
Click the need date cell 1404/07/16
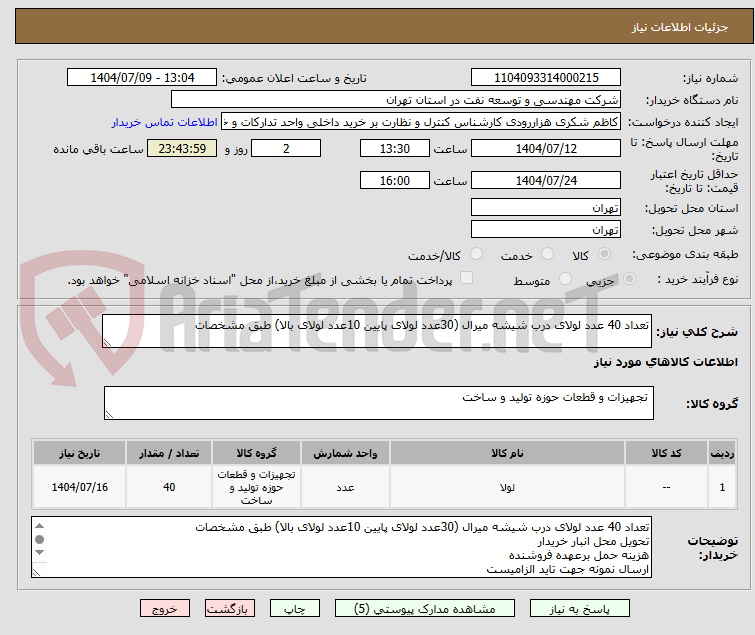tap(79, 487)
